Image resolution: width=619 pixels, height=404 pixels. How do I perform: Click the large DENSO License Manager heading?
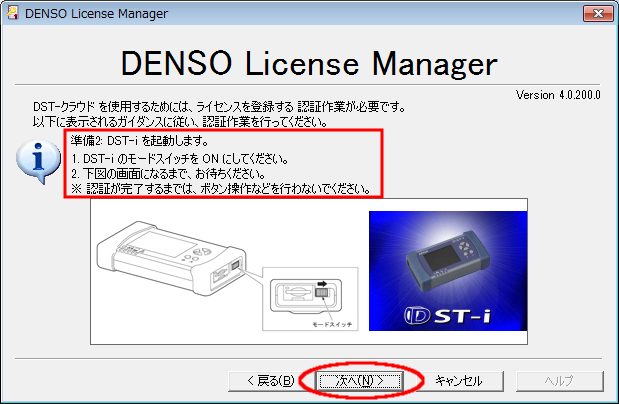tap(309, 63)
